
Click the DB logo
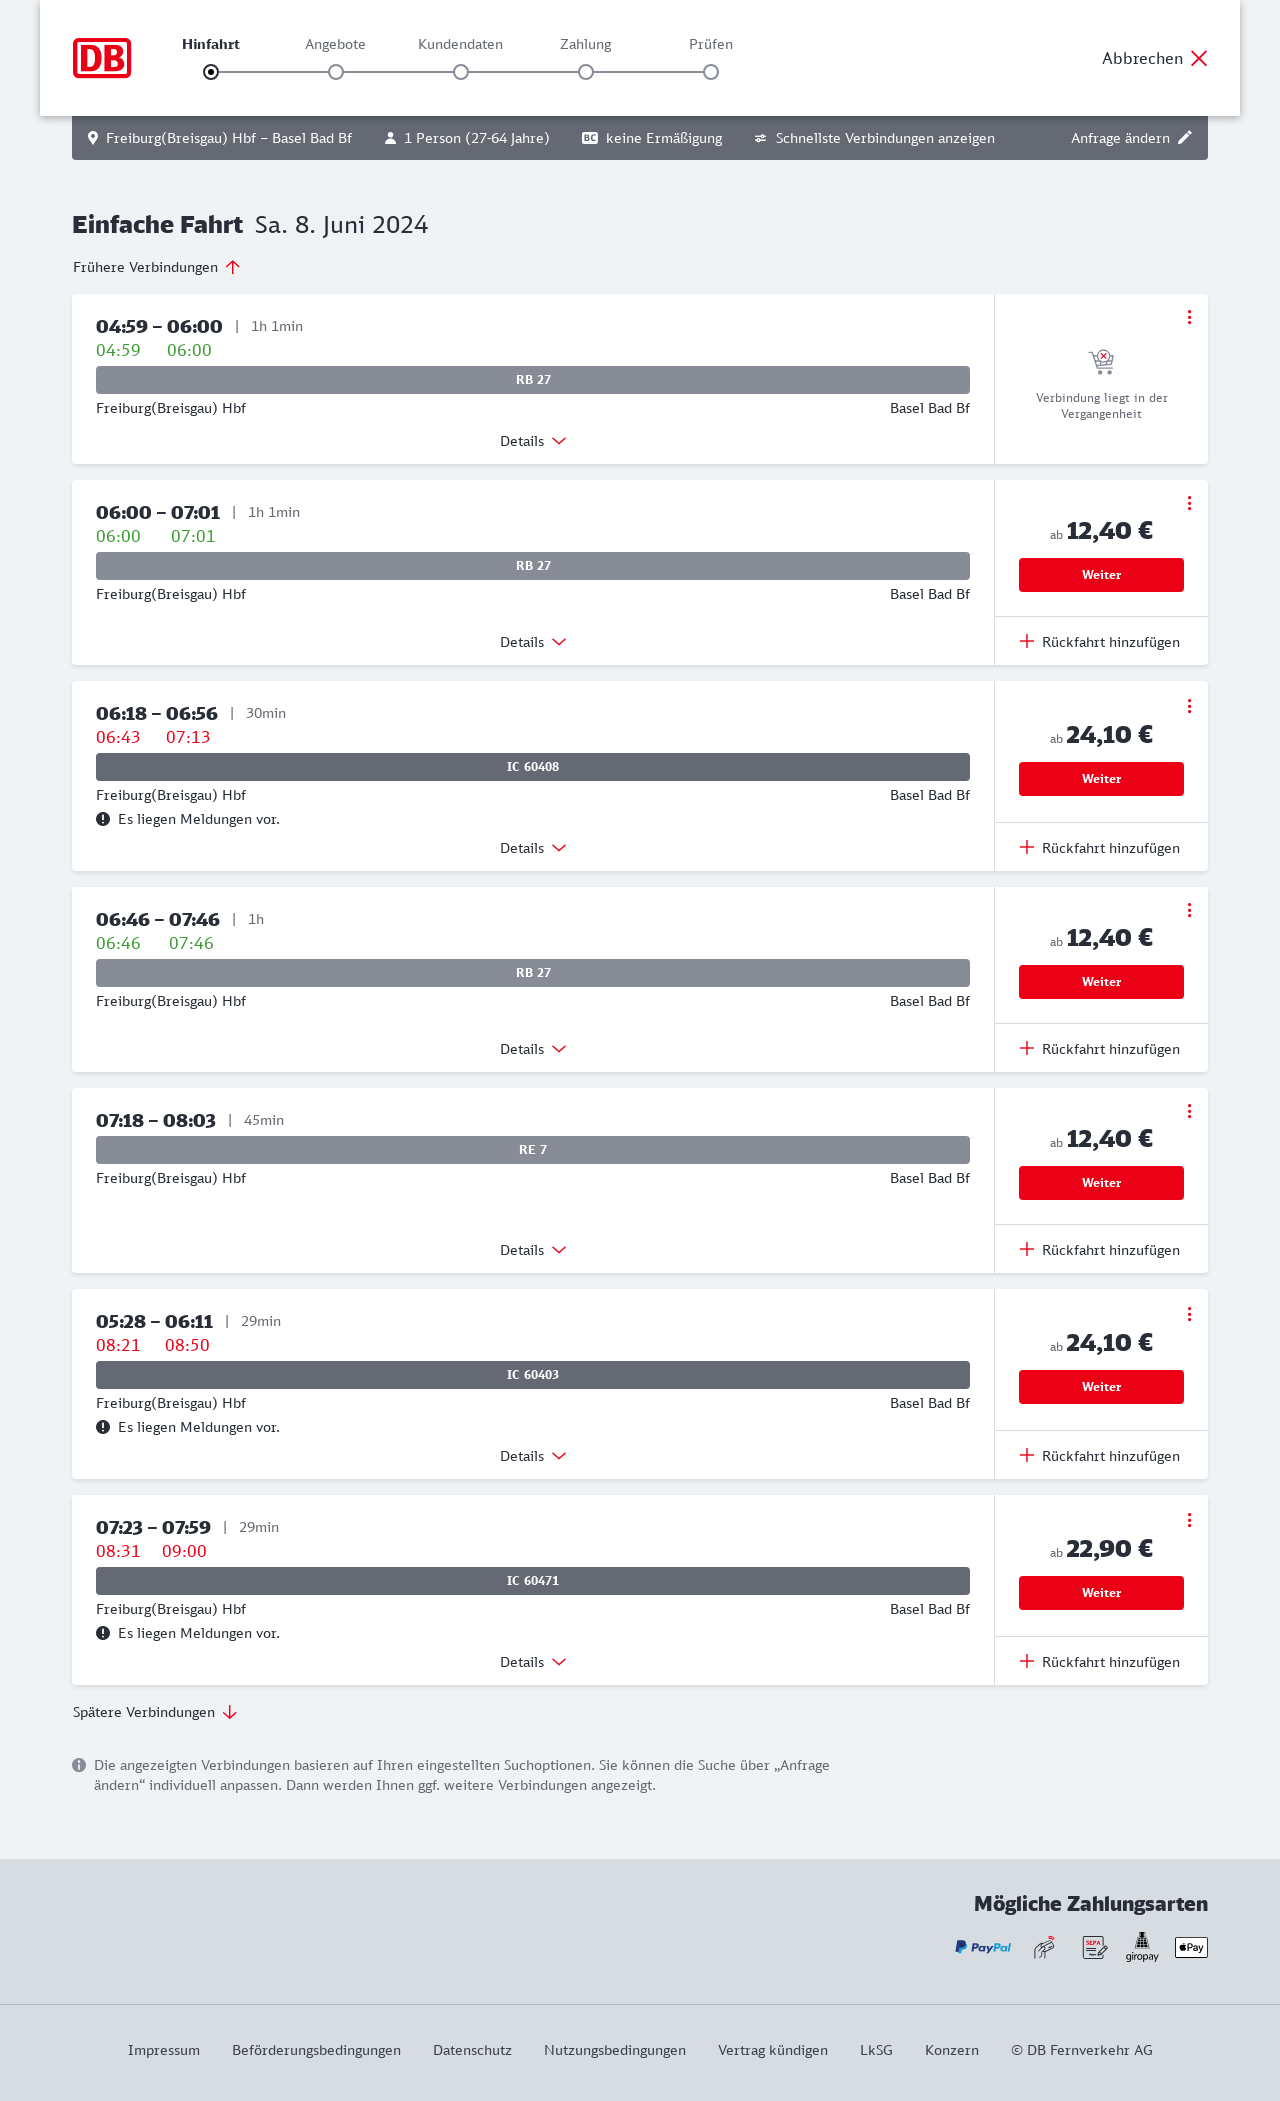click(102, 58)
